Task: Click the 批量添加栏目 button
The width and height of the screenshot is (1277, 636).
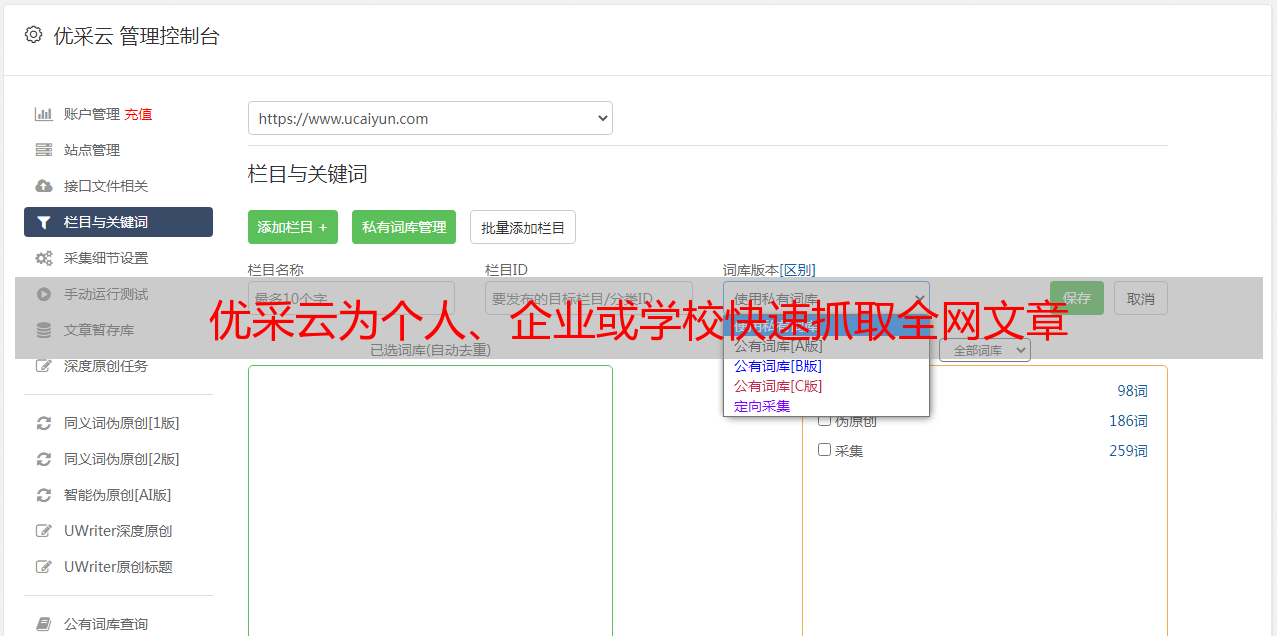Action: point(523,227)
